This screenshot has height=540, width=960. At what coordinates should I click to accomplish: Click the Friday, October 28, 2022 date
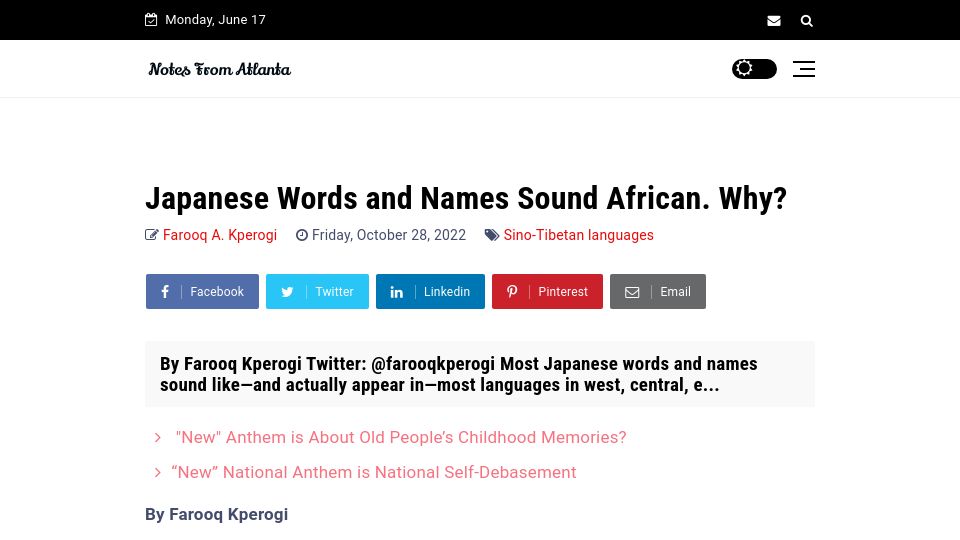pyautogui.click(x=389, y=235)
